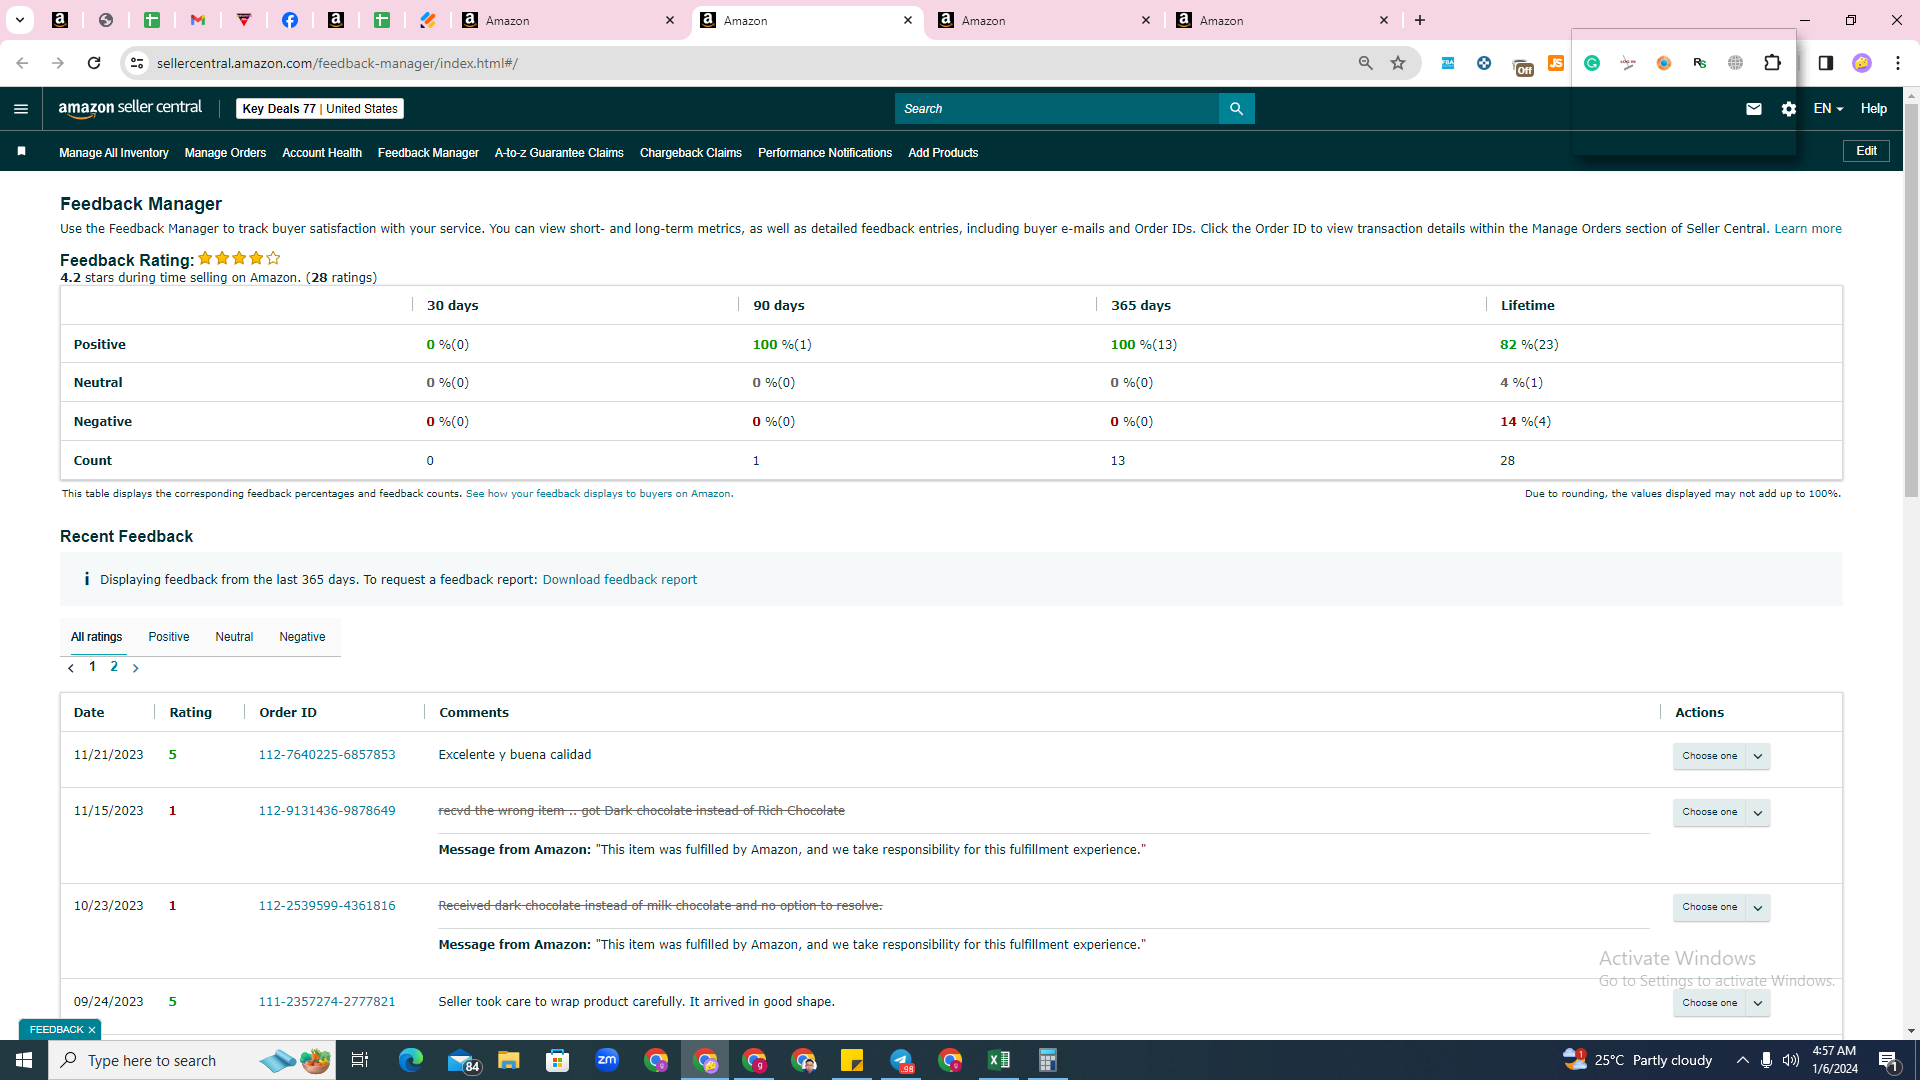Open the browser Extensions puzzle icon
This screenshot has width=1920, height=1080.
(x=1772, y=63)
